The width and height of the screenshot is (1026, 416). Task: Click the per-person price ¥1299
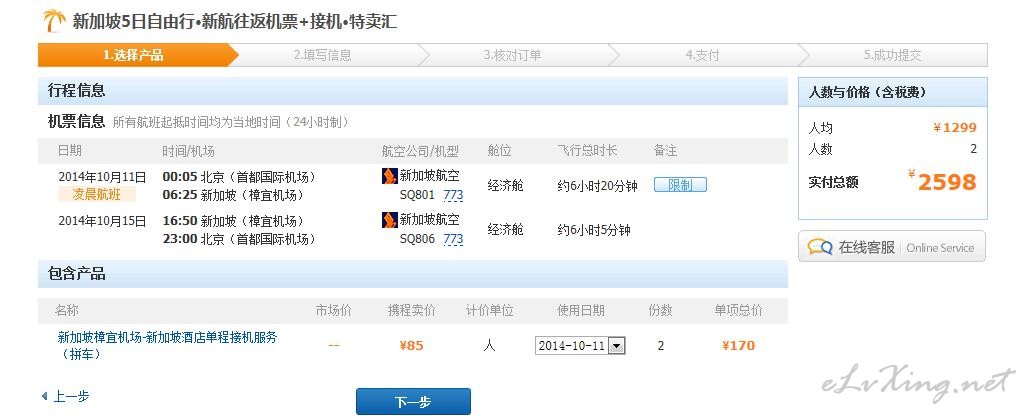(955, 128)
